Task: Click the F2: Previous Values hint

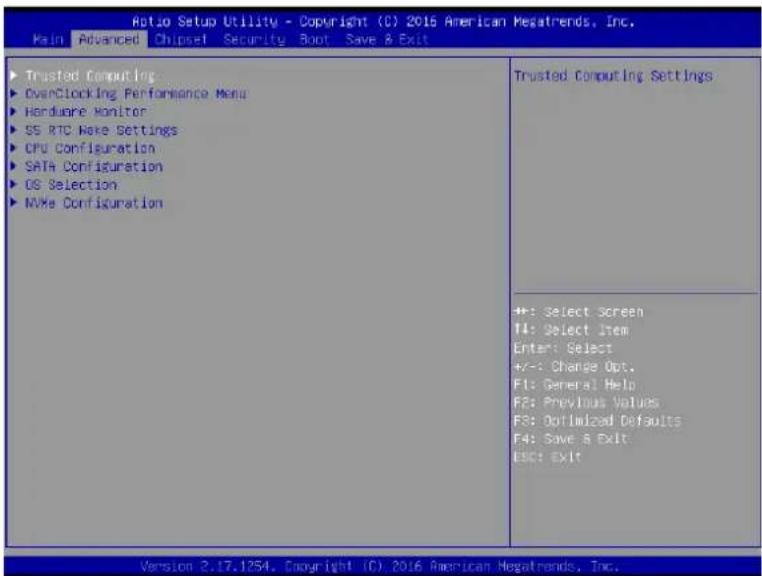Action: pos(586,403)
